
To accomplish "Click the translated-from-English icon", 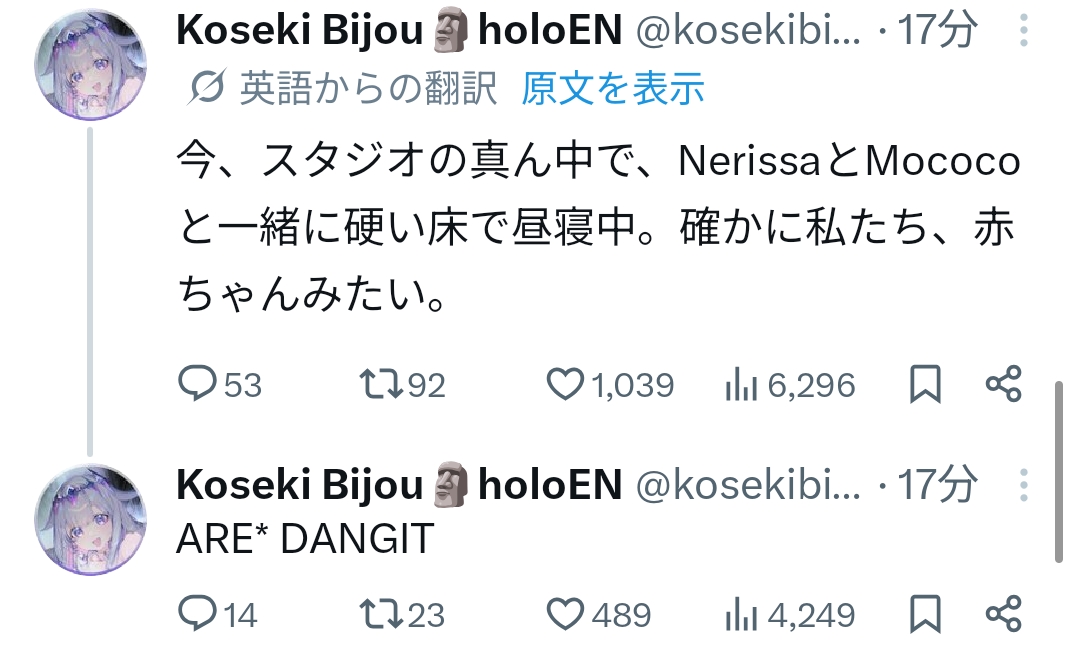I will click(207, 90).
